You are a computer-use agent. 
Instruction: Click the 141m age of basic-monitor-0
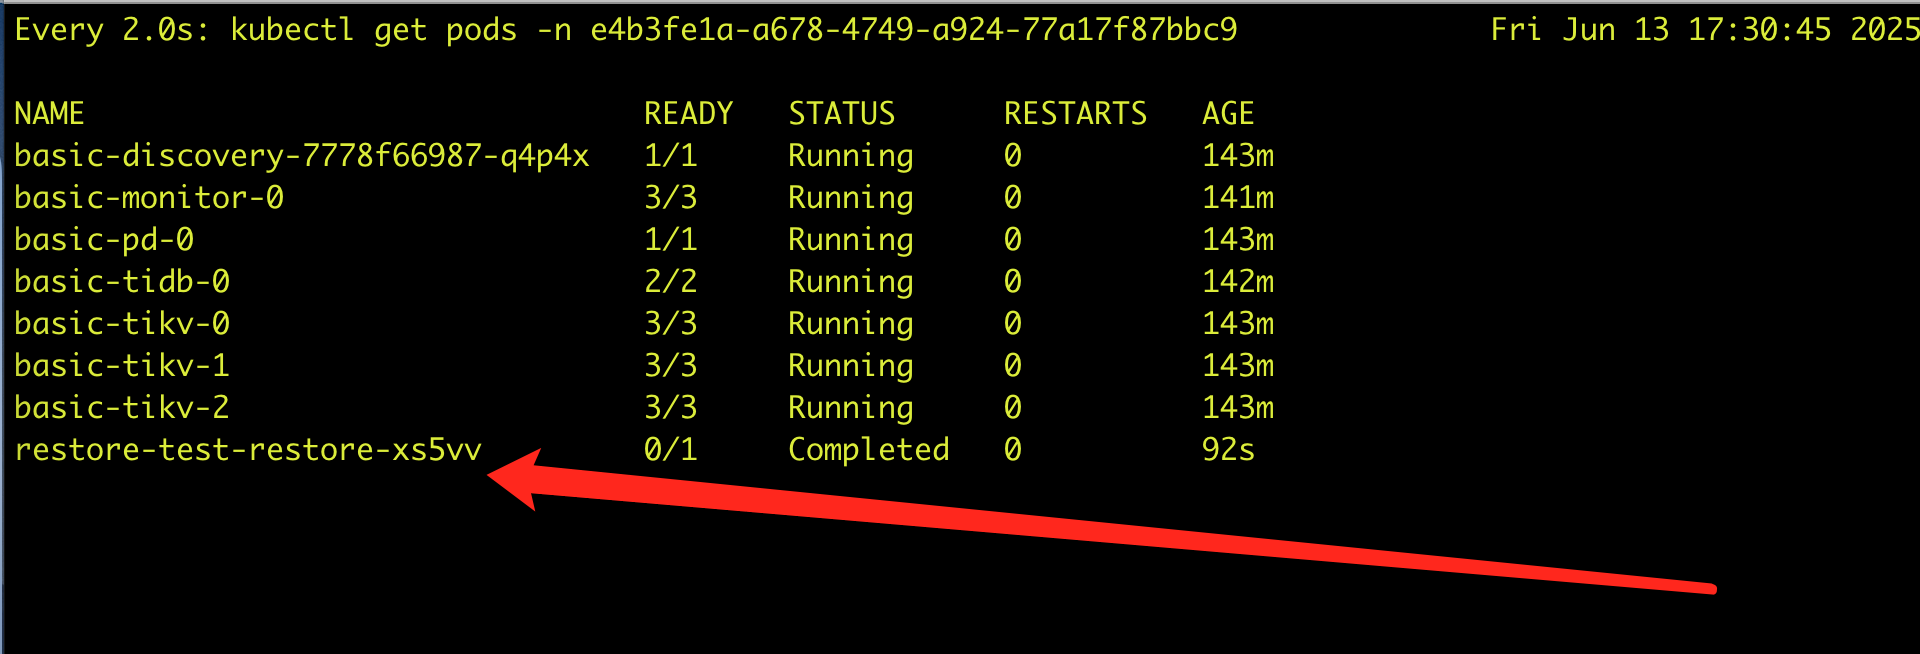tap(1237, 198)
